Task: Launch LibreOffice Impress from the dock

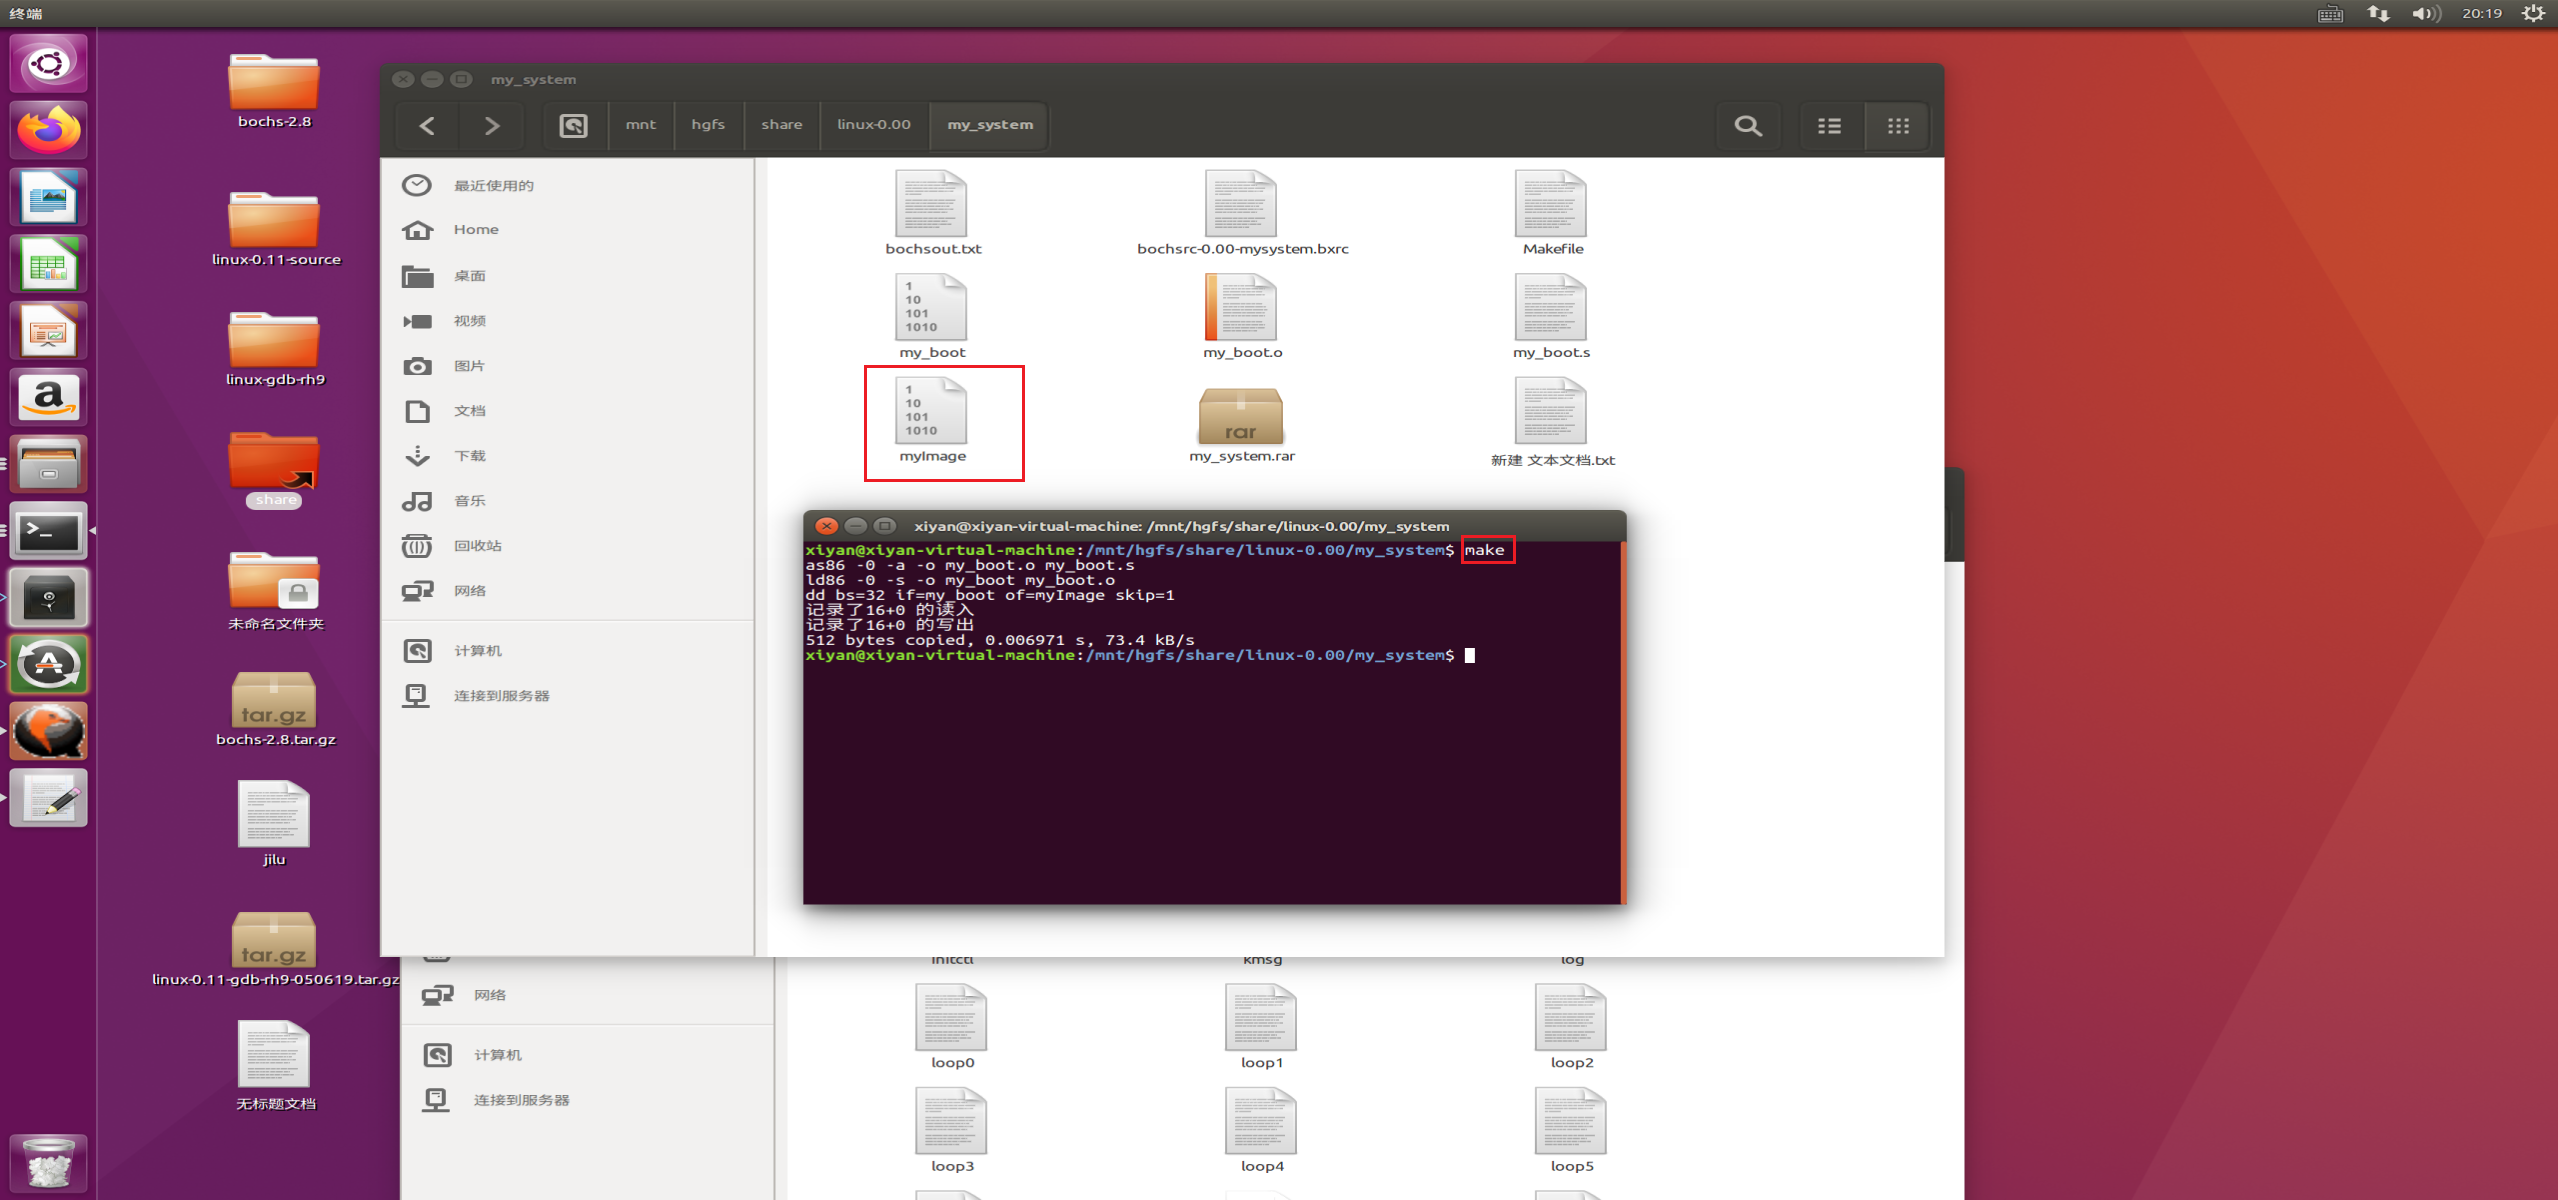Action: click(48, 330)
